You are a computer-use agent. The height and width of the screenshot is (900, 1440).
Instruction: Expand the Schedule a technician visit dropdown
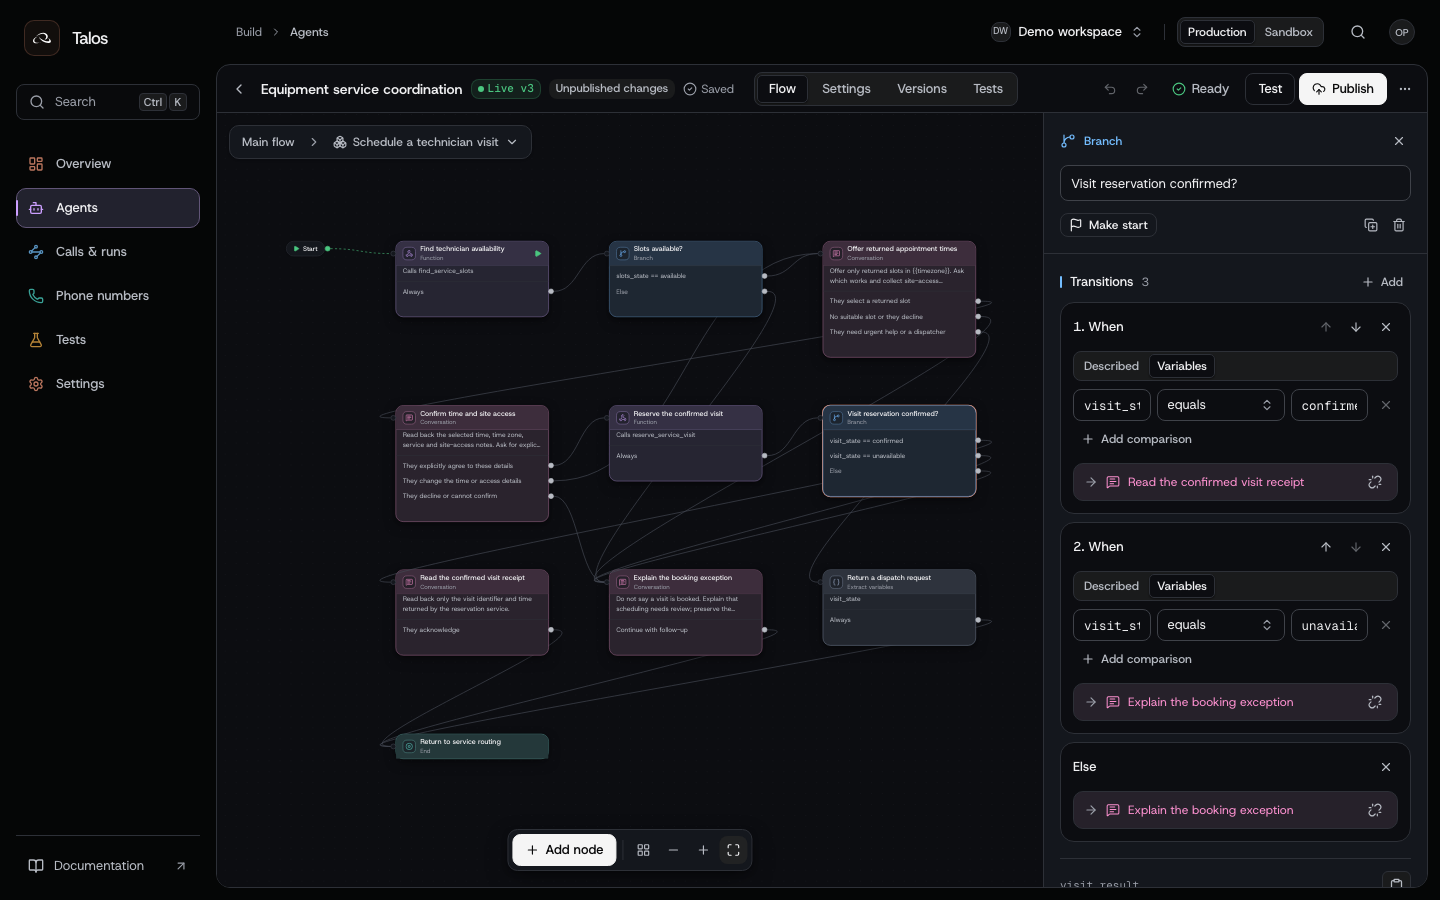point(425,142)
